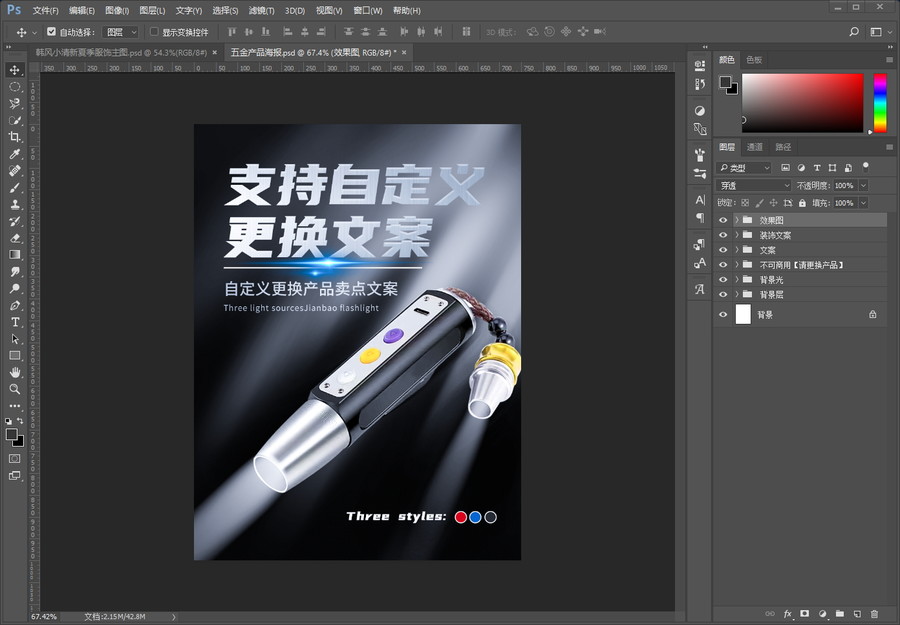Screen dimensions: 900x625
Task: Switch to the 色板 panel tab
Action: 754,59
